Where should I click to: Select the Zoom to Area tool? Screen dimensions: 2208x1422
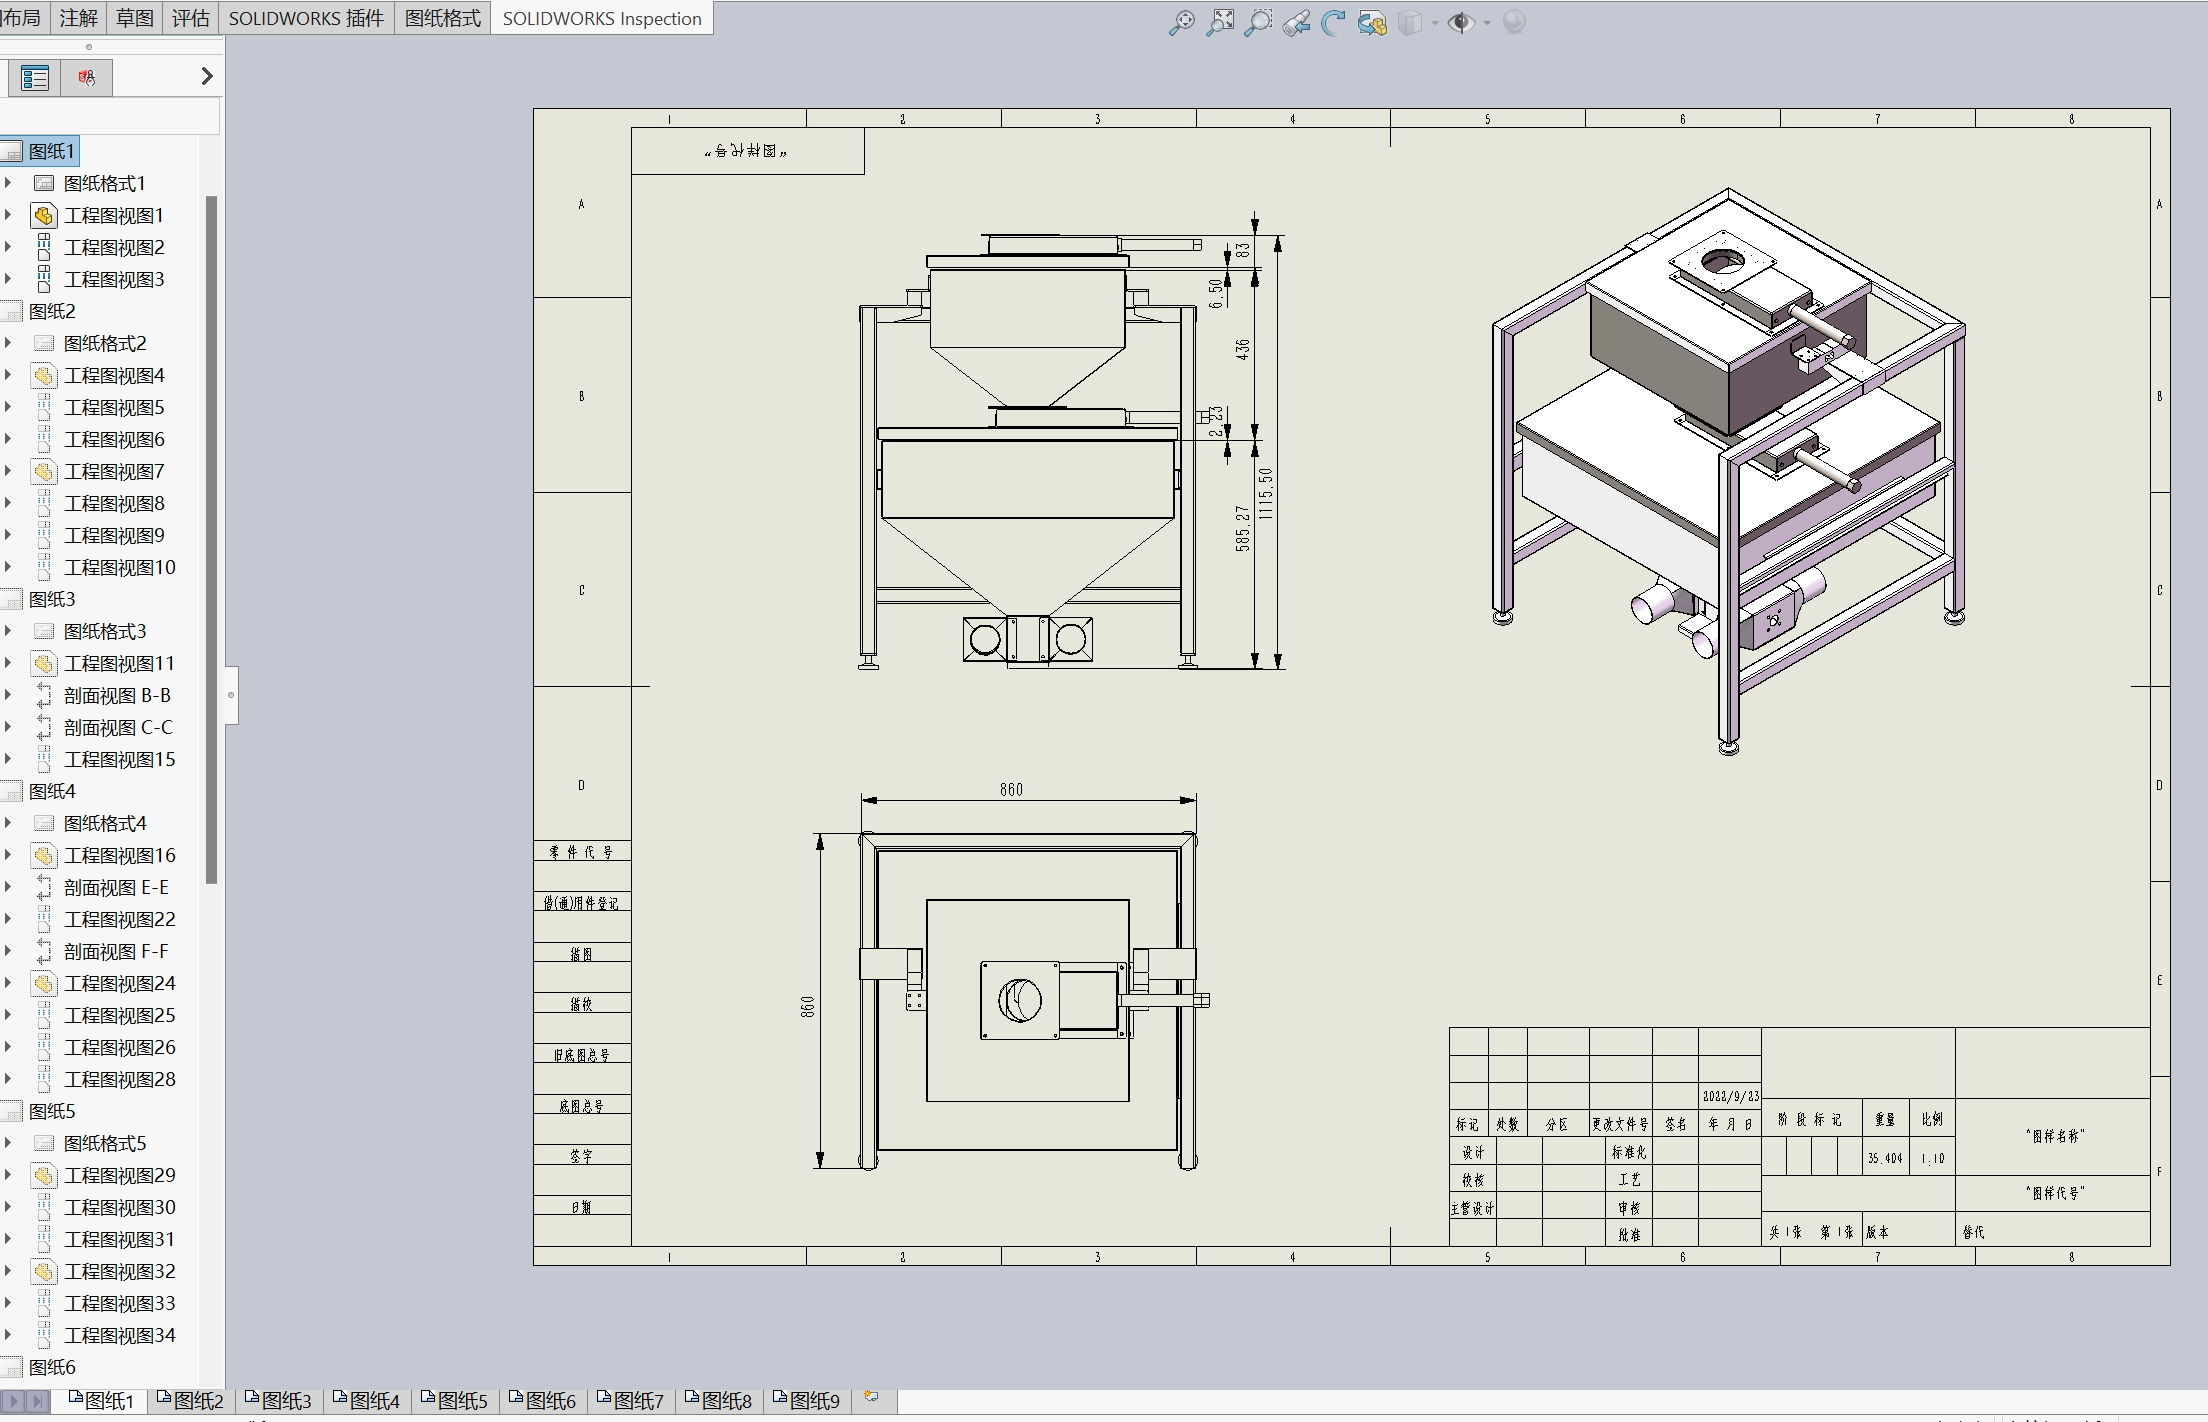(1258, 22)
